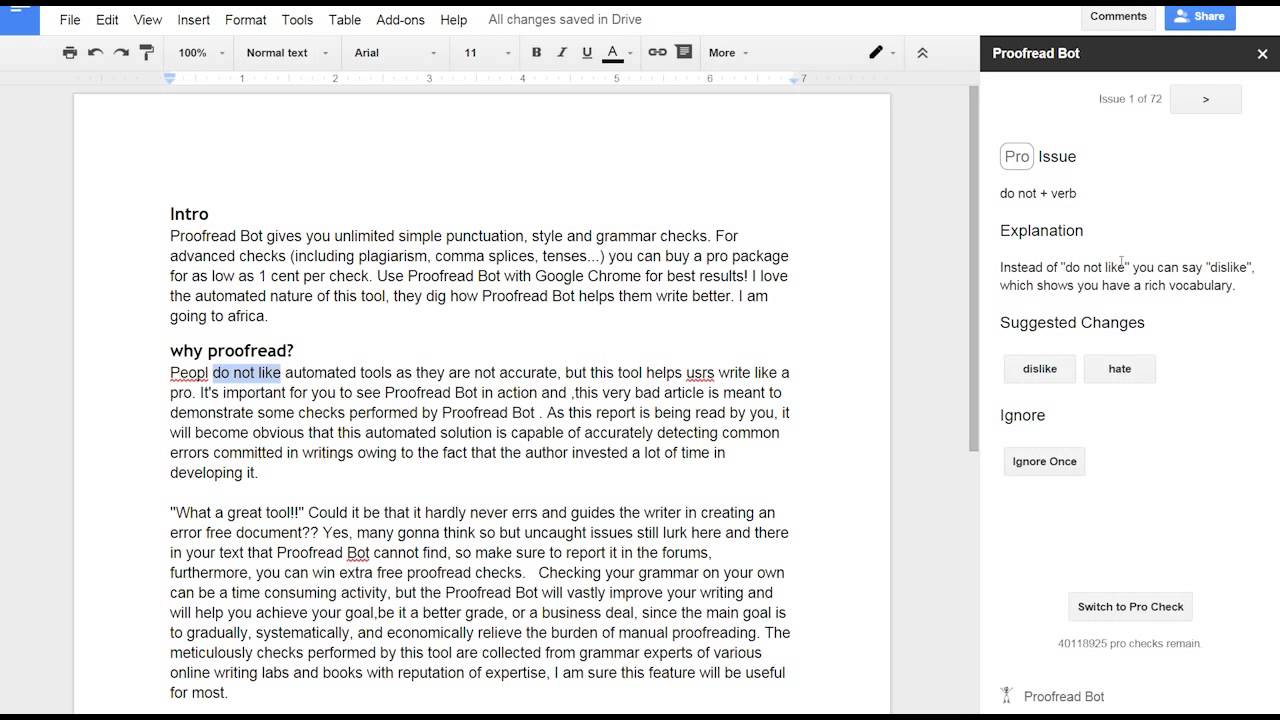
Task: Open the View menu
Action: (x=147, y=19)
